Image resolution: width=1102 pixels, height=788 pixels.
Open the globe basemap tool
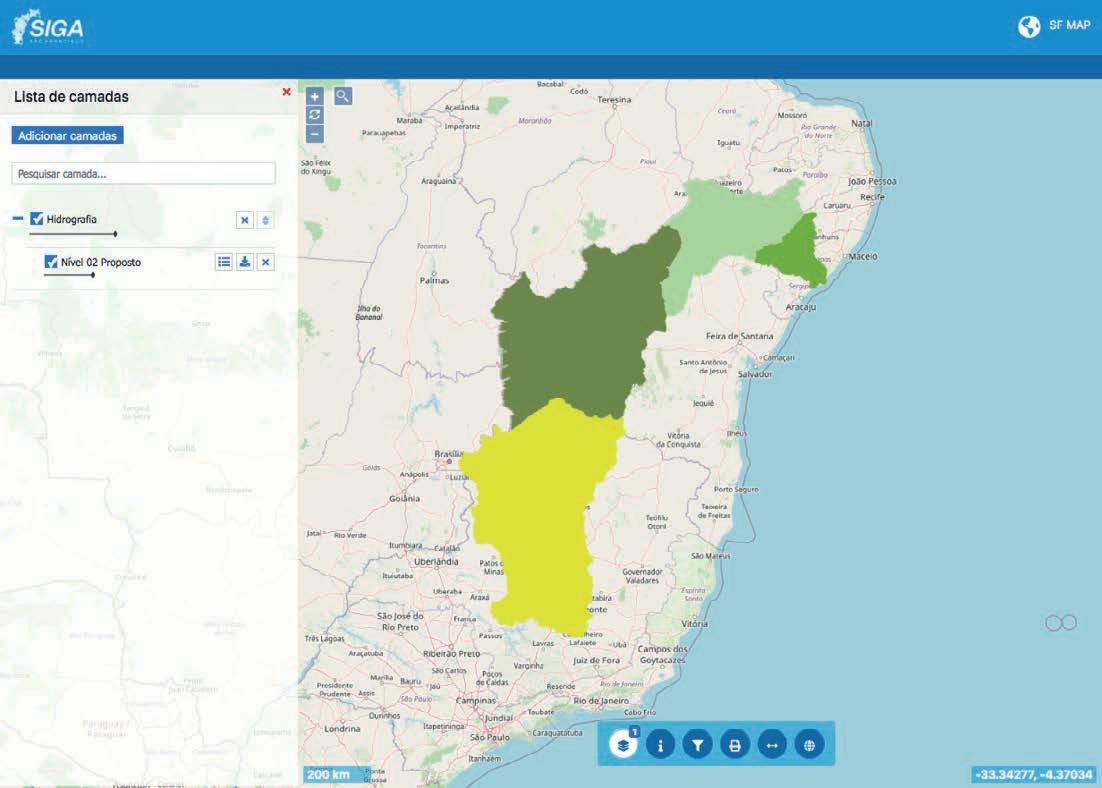pos(809,744)
